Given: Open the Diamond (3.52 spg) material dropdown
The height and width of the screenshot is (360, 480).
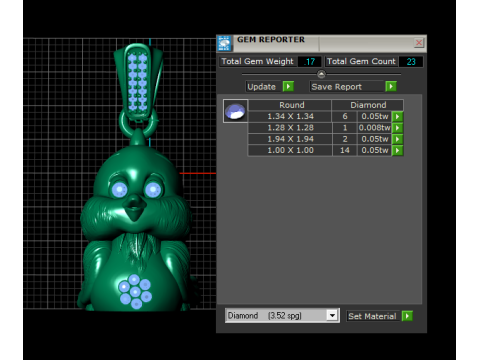Looking at the screenshot, I should coord(332,315).
